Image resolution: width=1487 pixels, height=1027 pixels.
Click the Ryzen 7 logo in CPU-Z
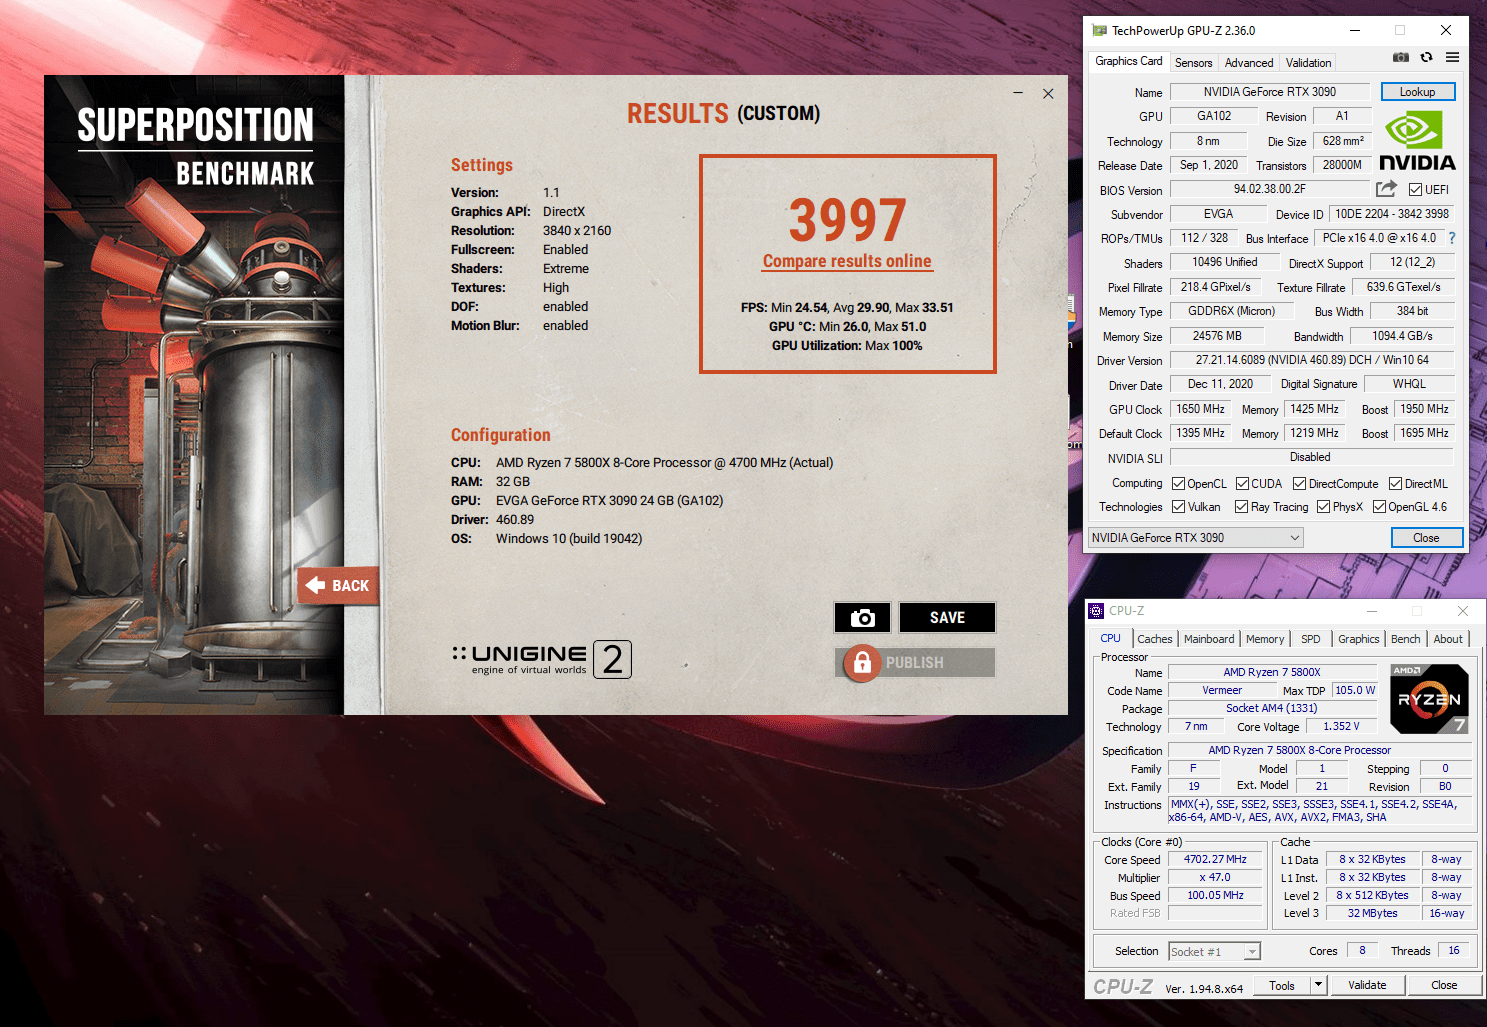click(1429, 699)
